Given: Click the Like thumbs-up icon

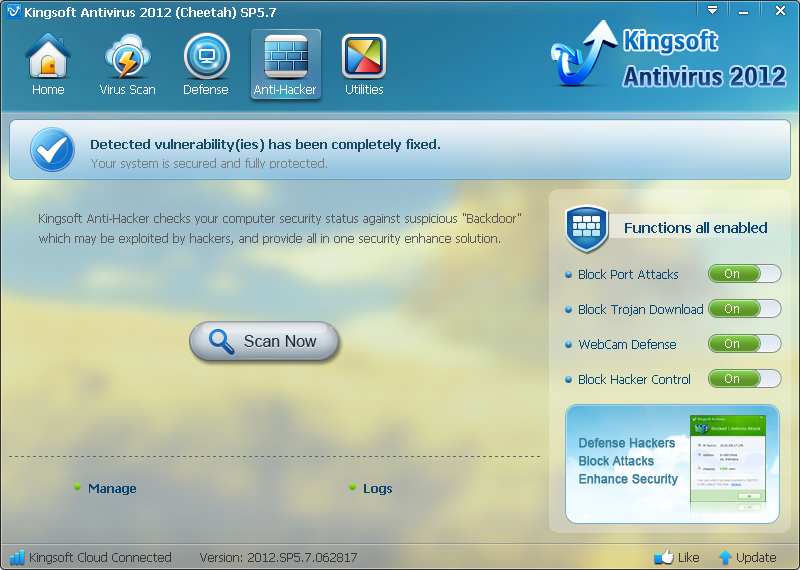Looking at the screenshot, I should (663, 557).
